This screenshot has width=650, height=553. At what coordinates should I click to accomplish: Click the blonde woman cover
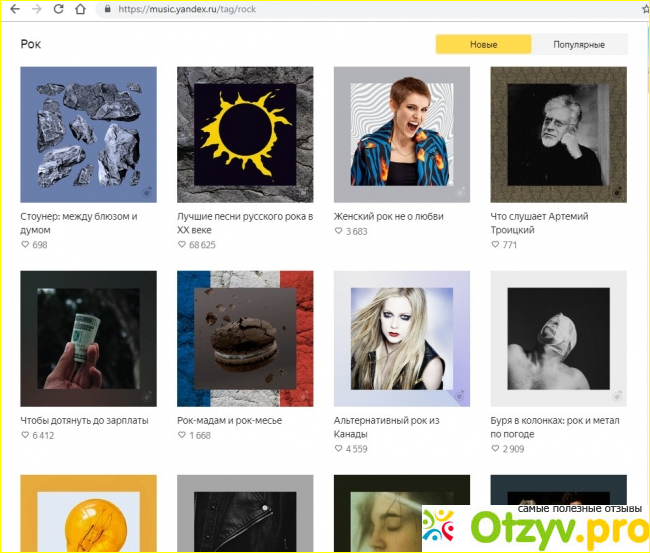(x=402, y=339)
